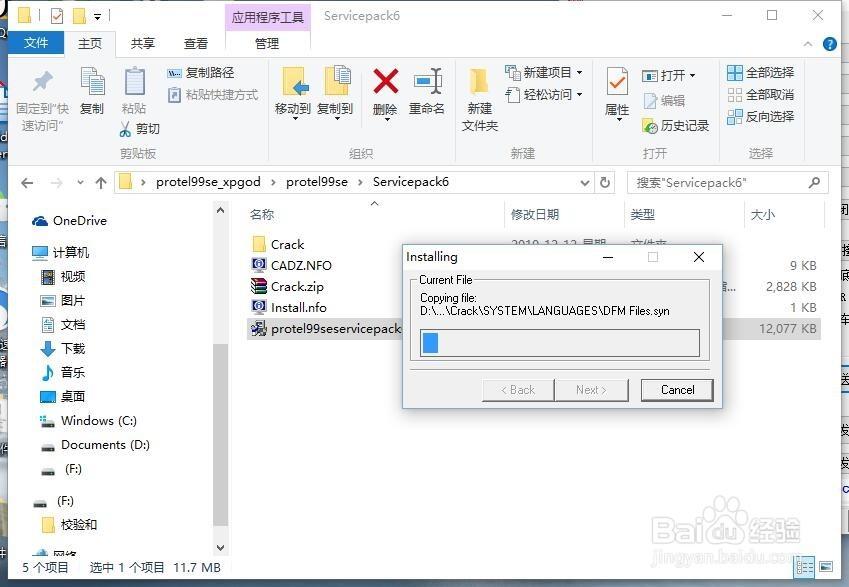Screen dimensions: 849x587
Task: Click the search magnifier icon
Action: point(814,183)
